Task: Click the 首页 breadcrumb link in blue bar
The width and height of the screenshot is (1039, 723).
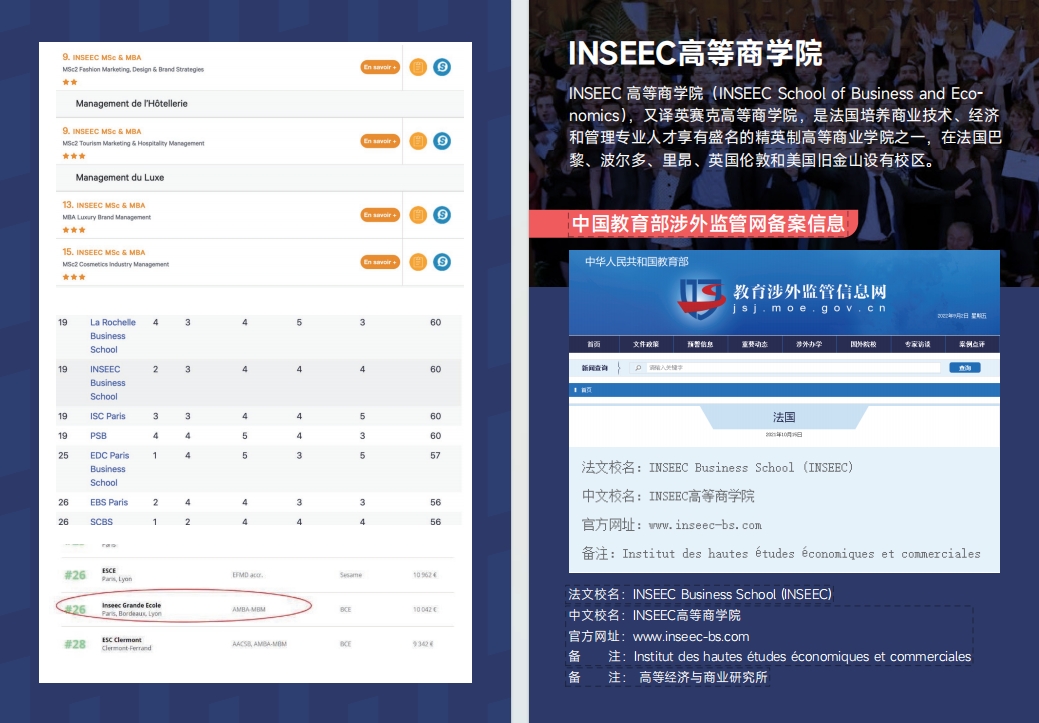Action: click(586, 390)
